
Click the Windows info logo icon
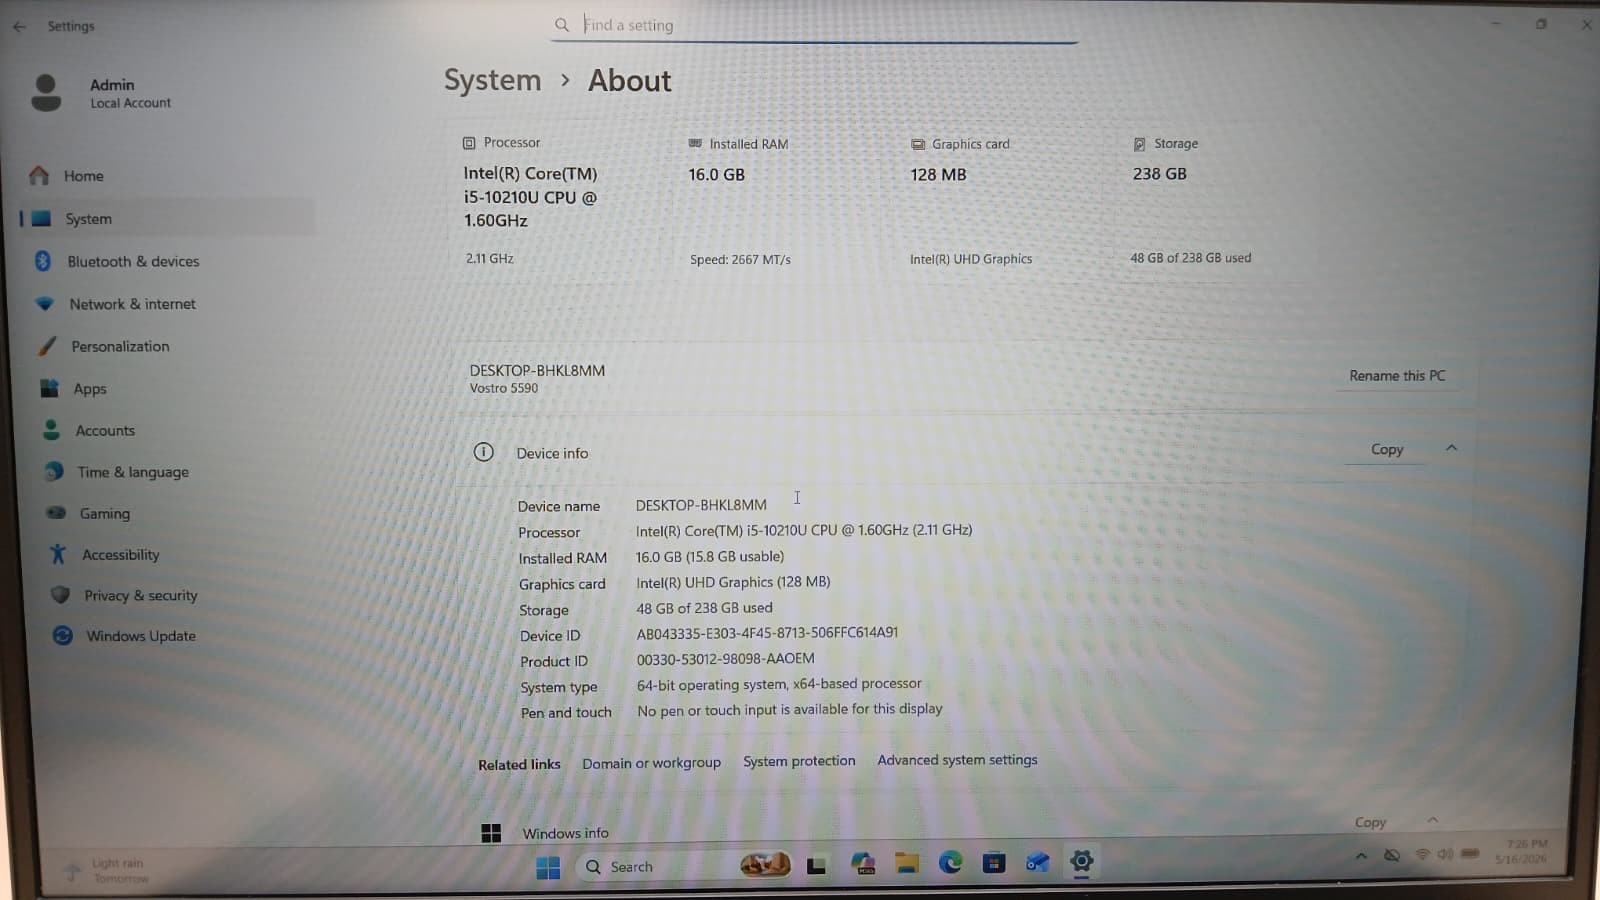[x=491, y=833]
